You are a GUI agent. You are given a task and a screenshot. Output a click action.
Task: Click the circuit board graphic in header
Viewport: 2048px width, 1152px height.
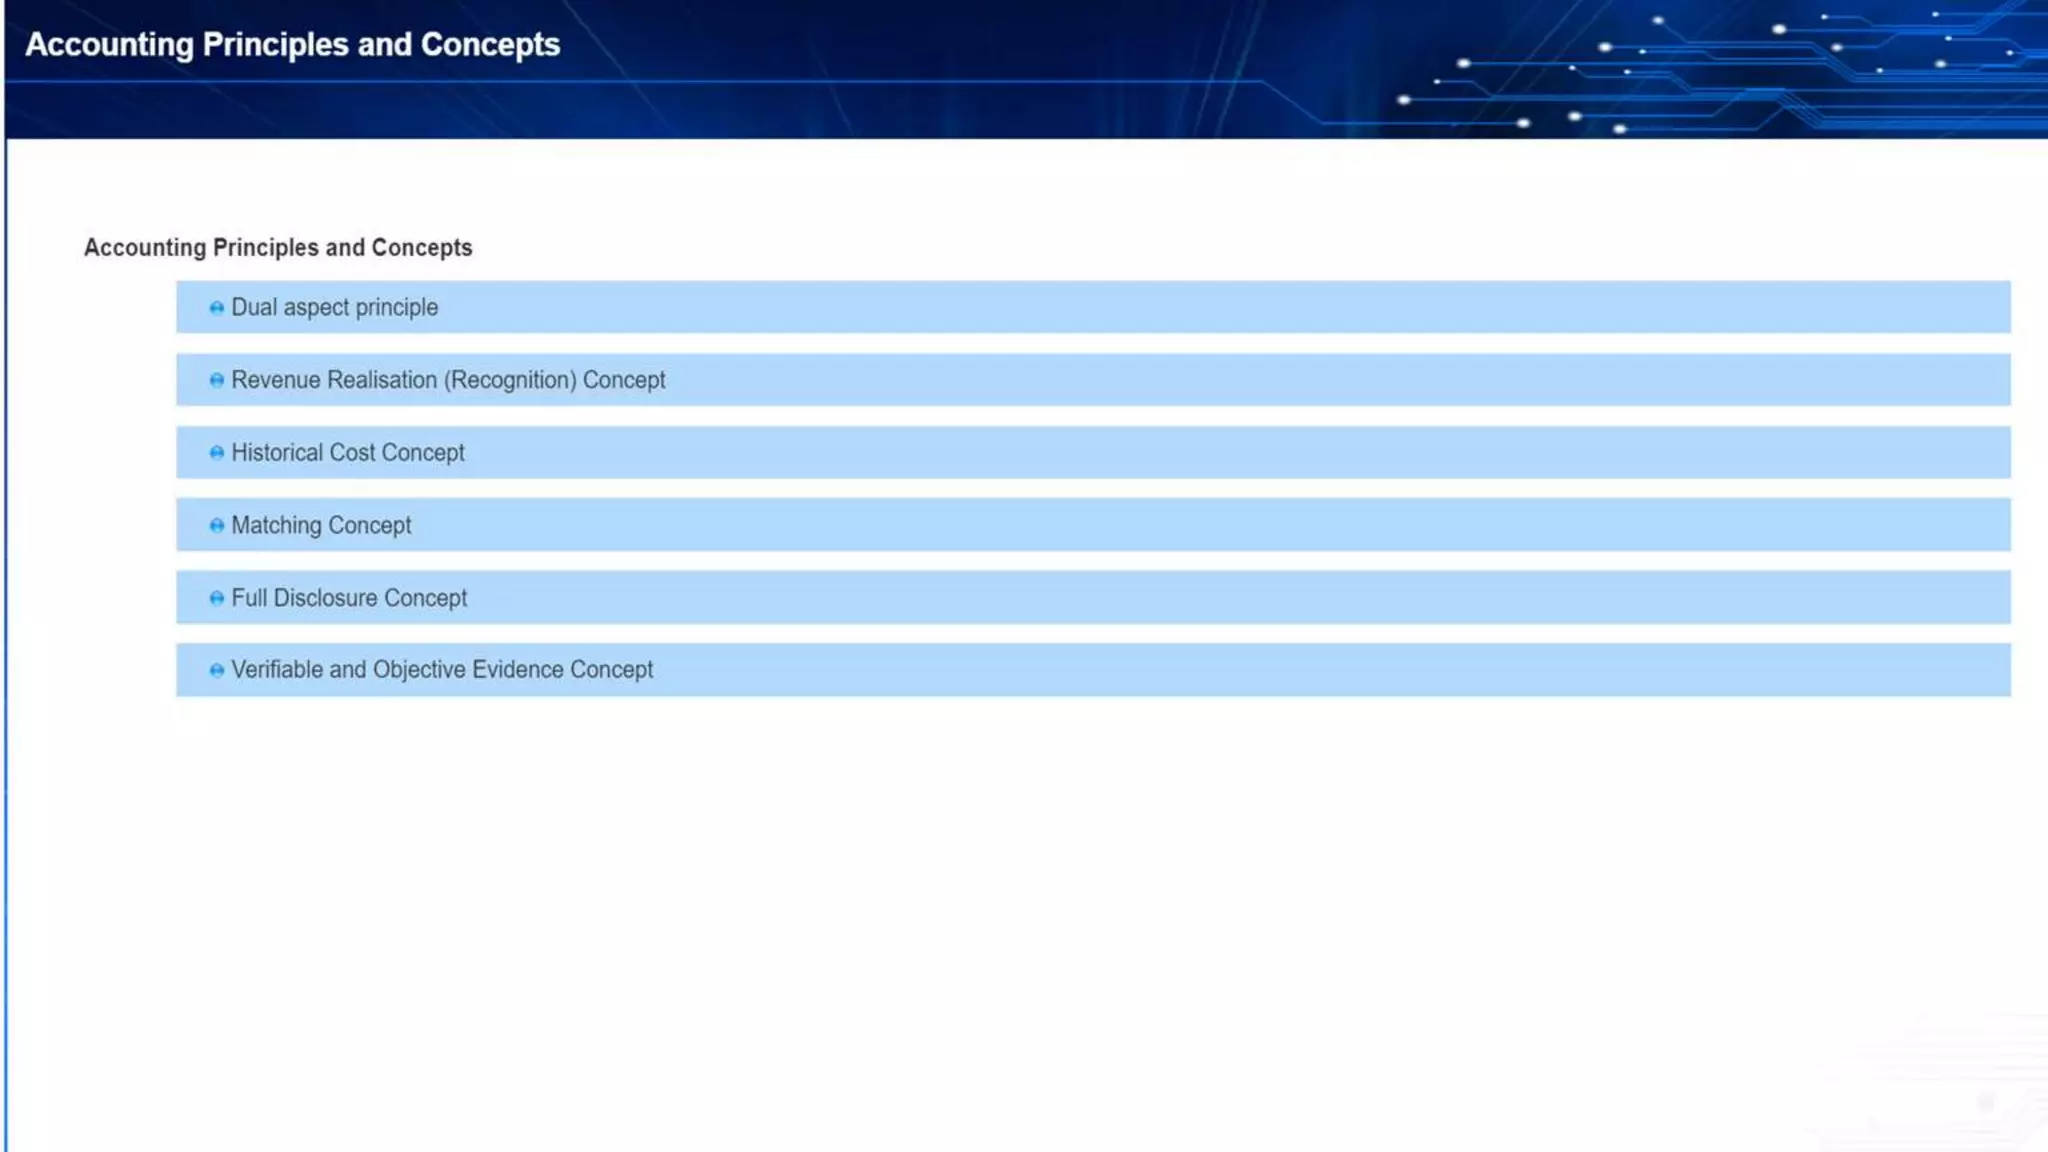pos(1720,70)
